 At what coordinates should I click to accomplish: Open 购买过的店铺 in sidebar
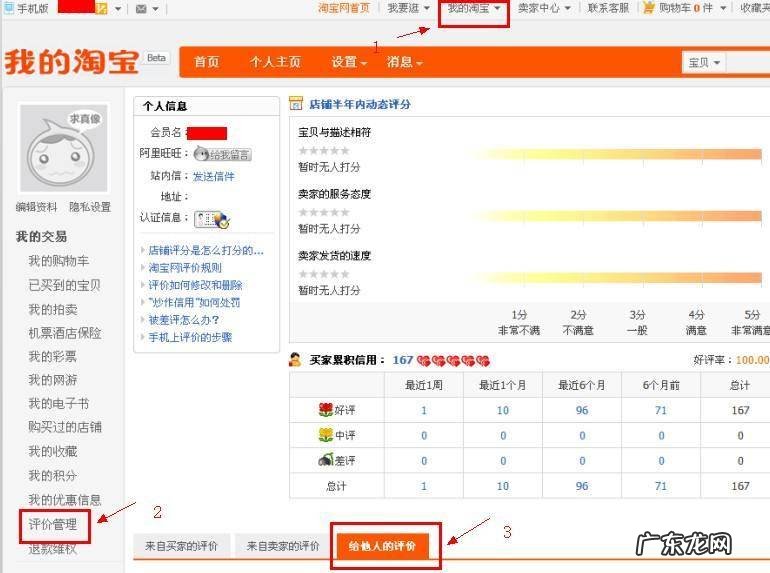point(64,427)
